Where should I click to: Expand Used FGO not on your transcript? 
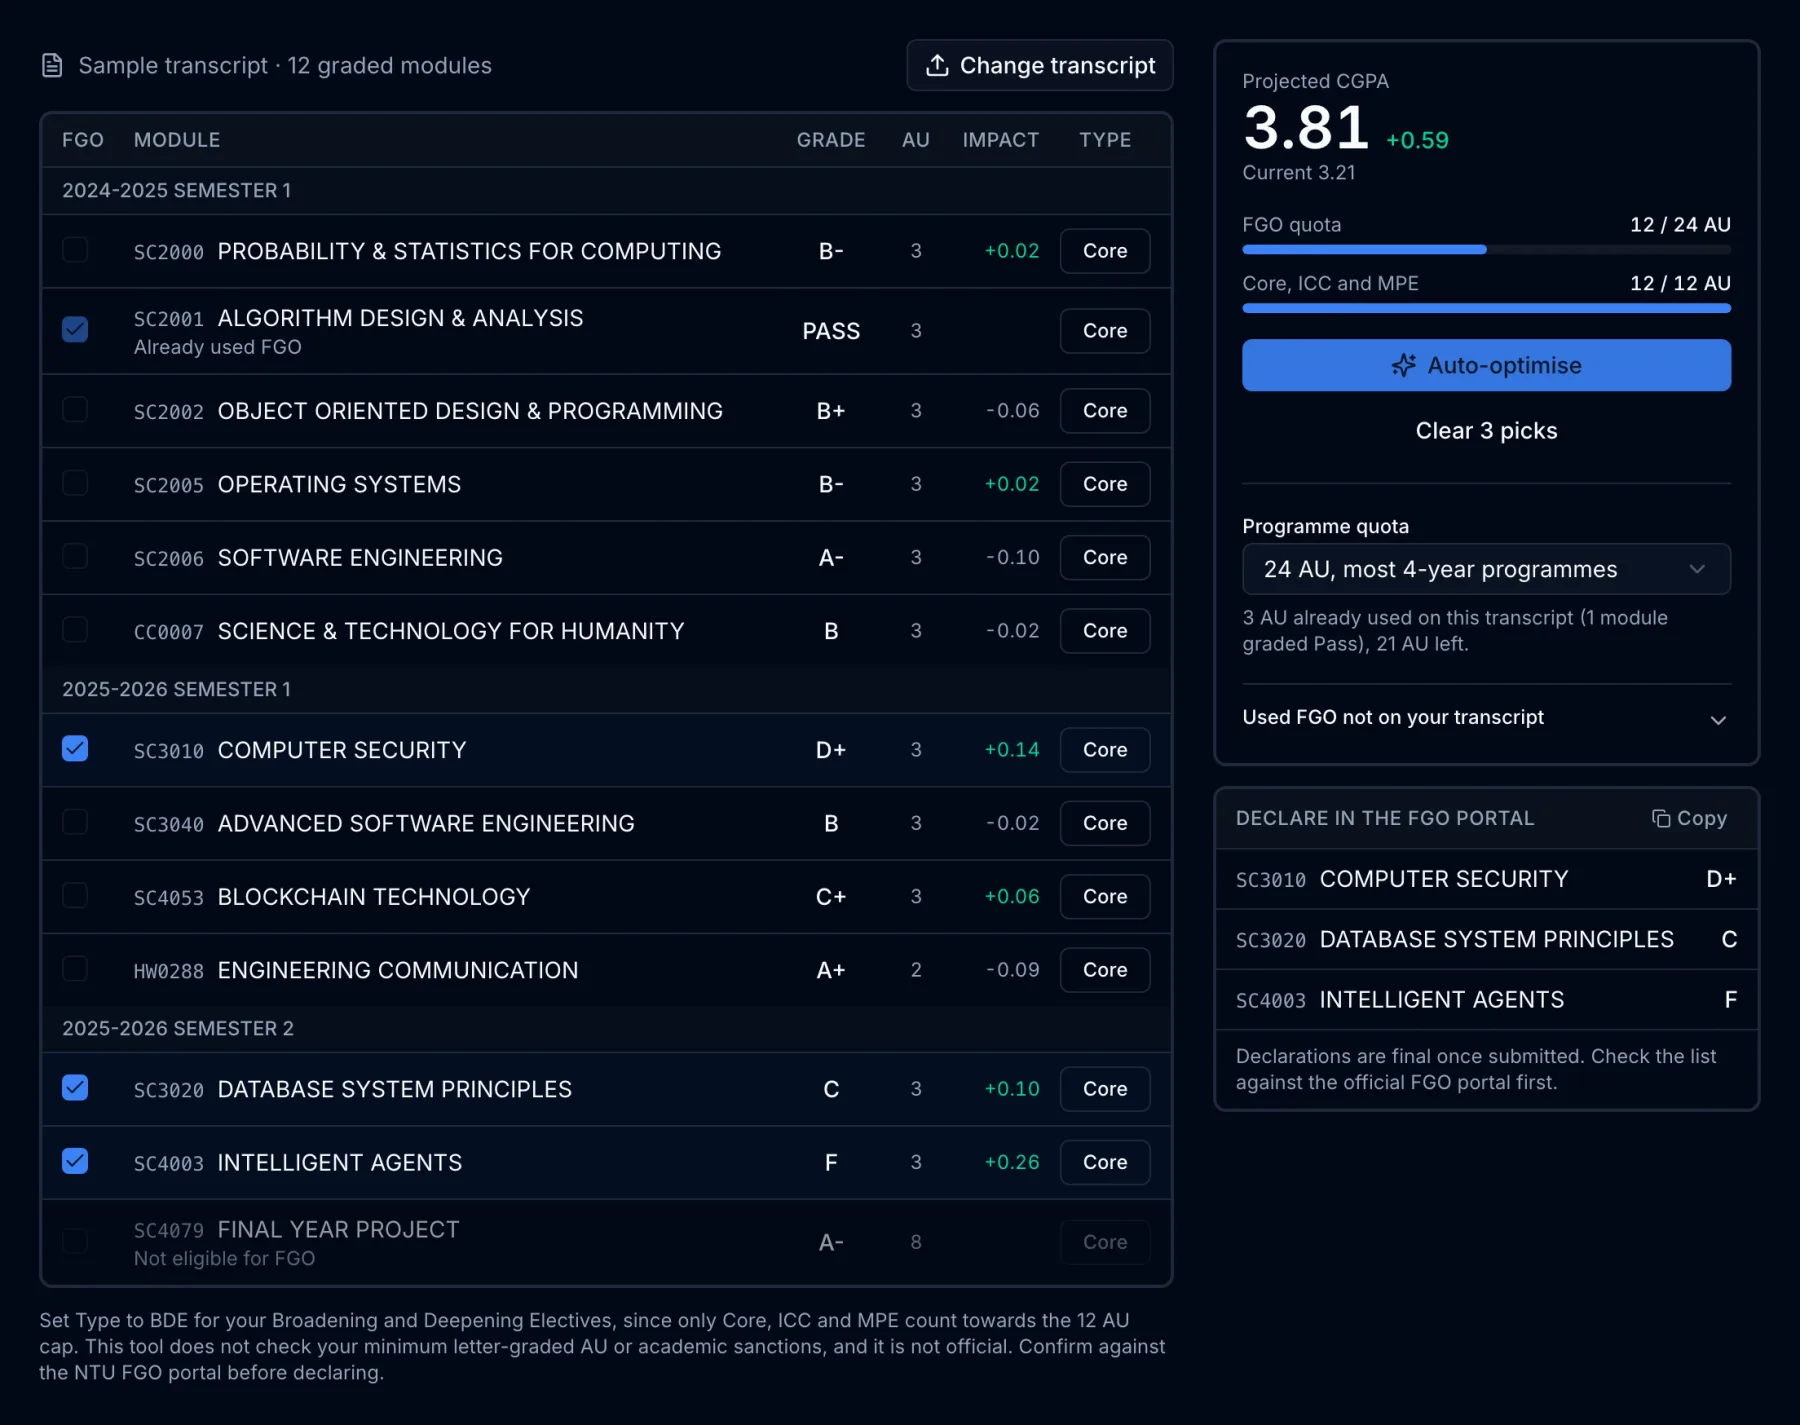coord(1486,718)
